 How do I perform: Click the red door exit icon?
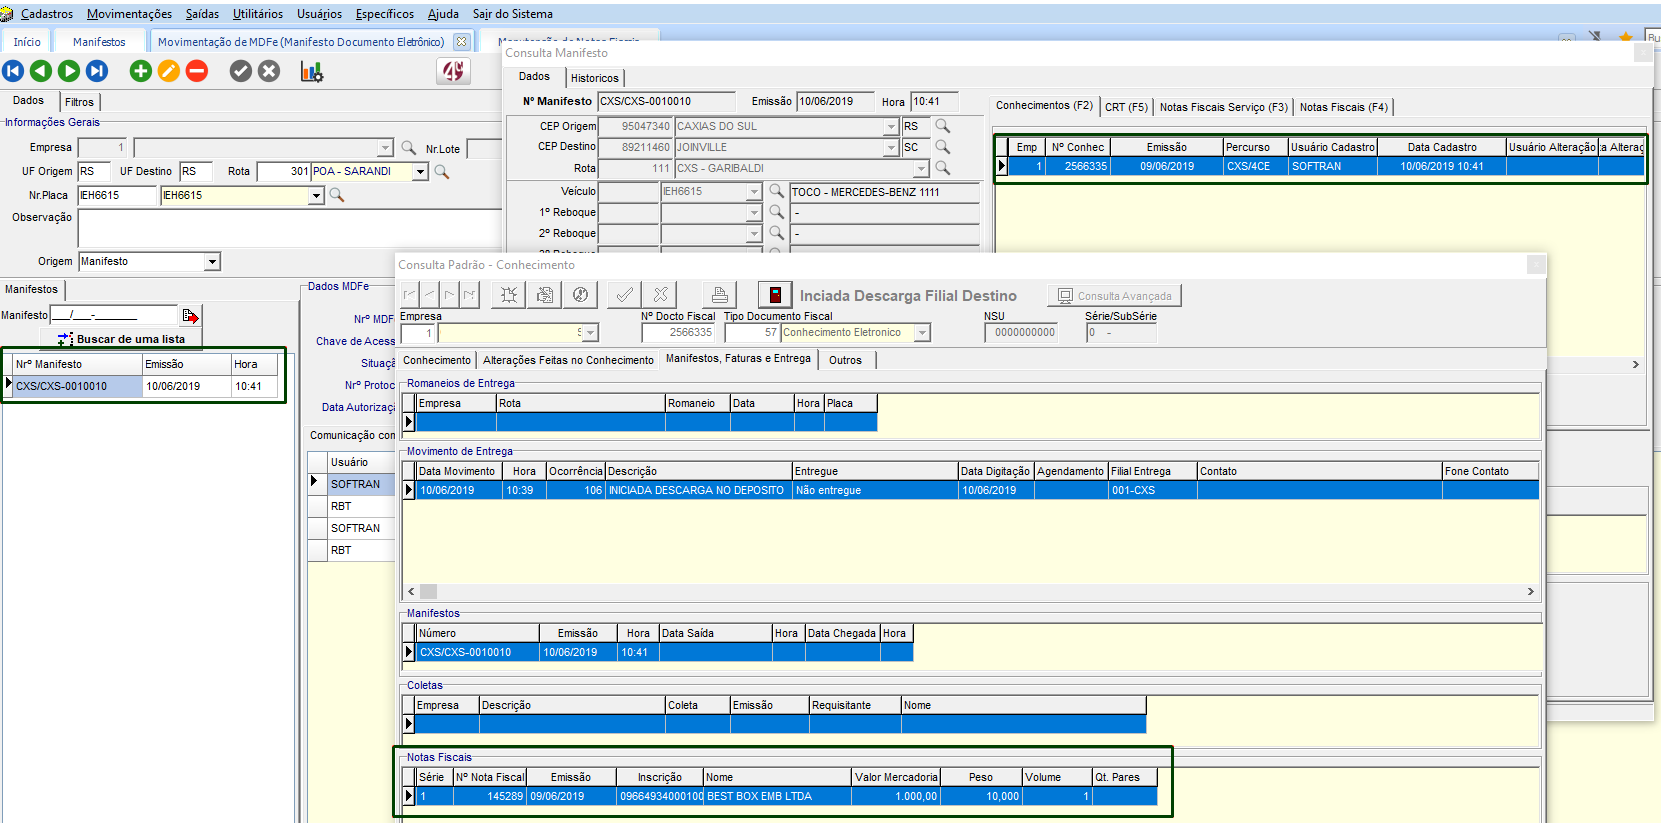point(775,295)
